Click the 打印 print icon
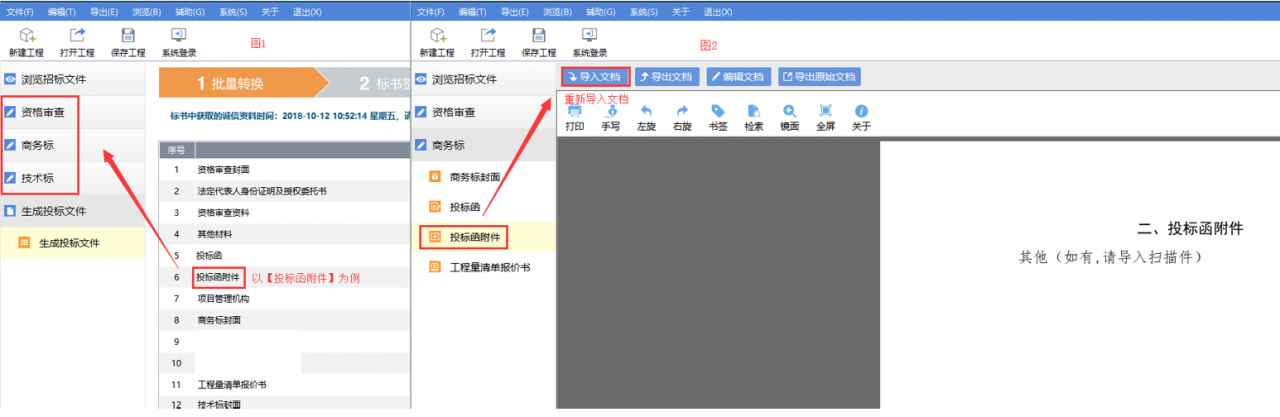Viewport: 1280px width, 417px height. pyautogui.click(x=575, y=118)
